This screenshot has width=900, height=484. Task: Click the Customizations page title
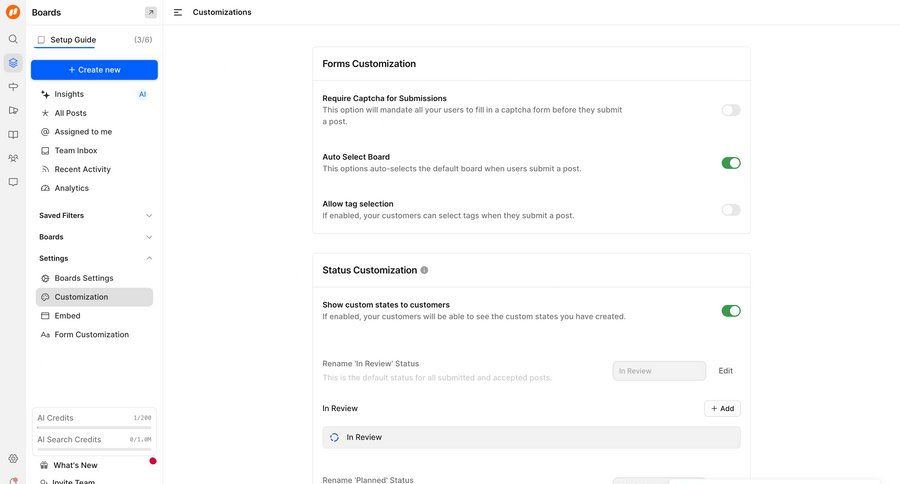tap(222, 12)
